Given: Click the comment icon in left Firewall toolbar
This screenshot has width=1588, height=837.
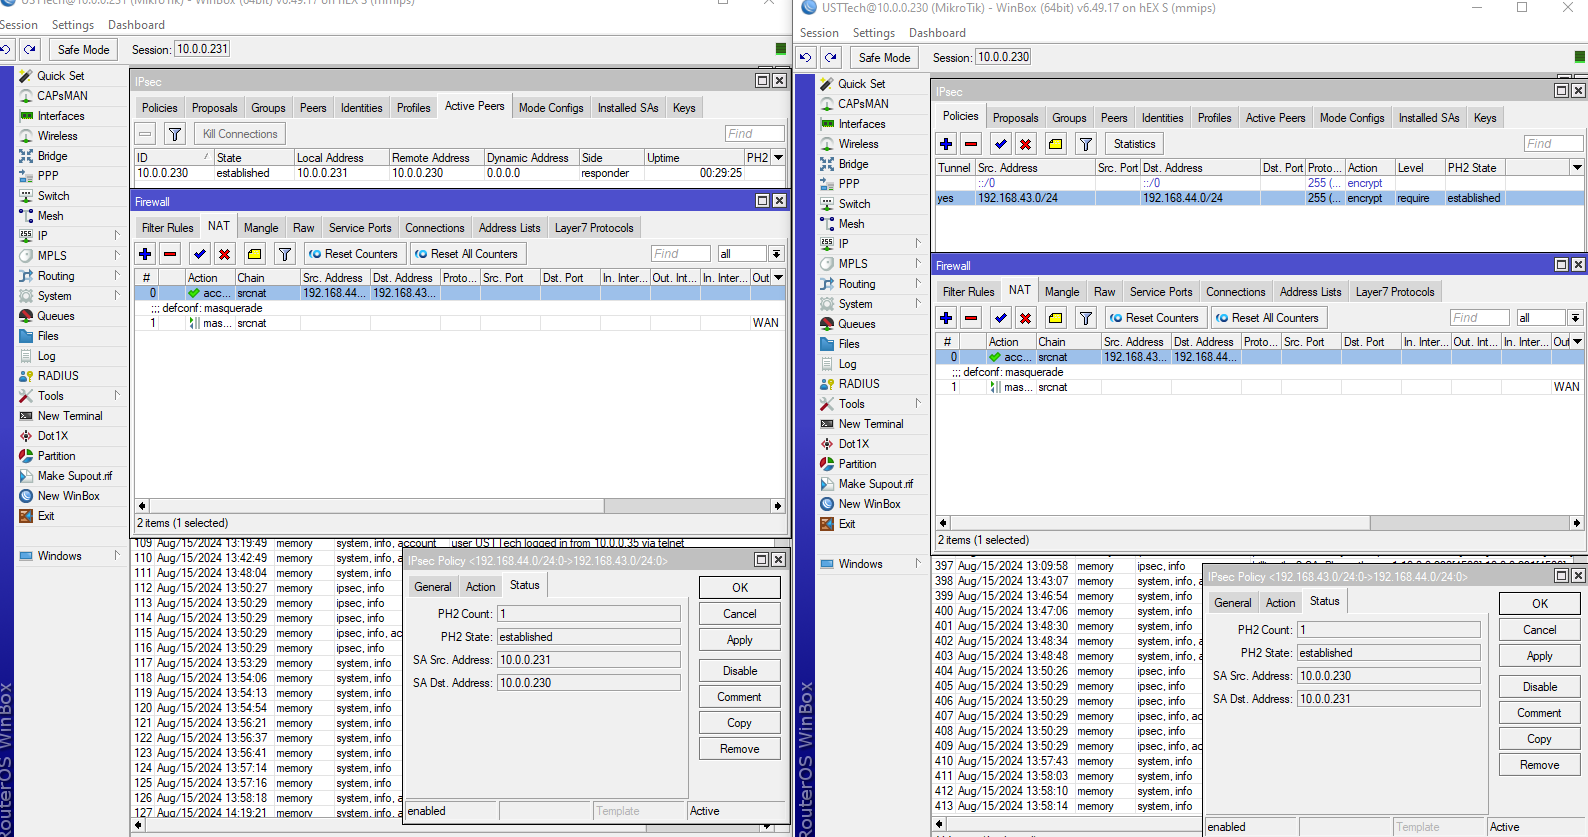Looking at the screenshot, I should pyautogui.click(x=255, y=254).
